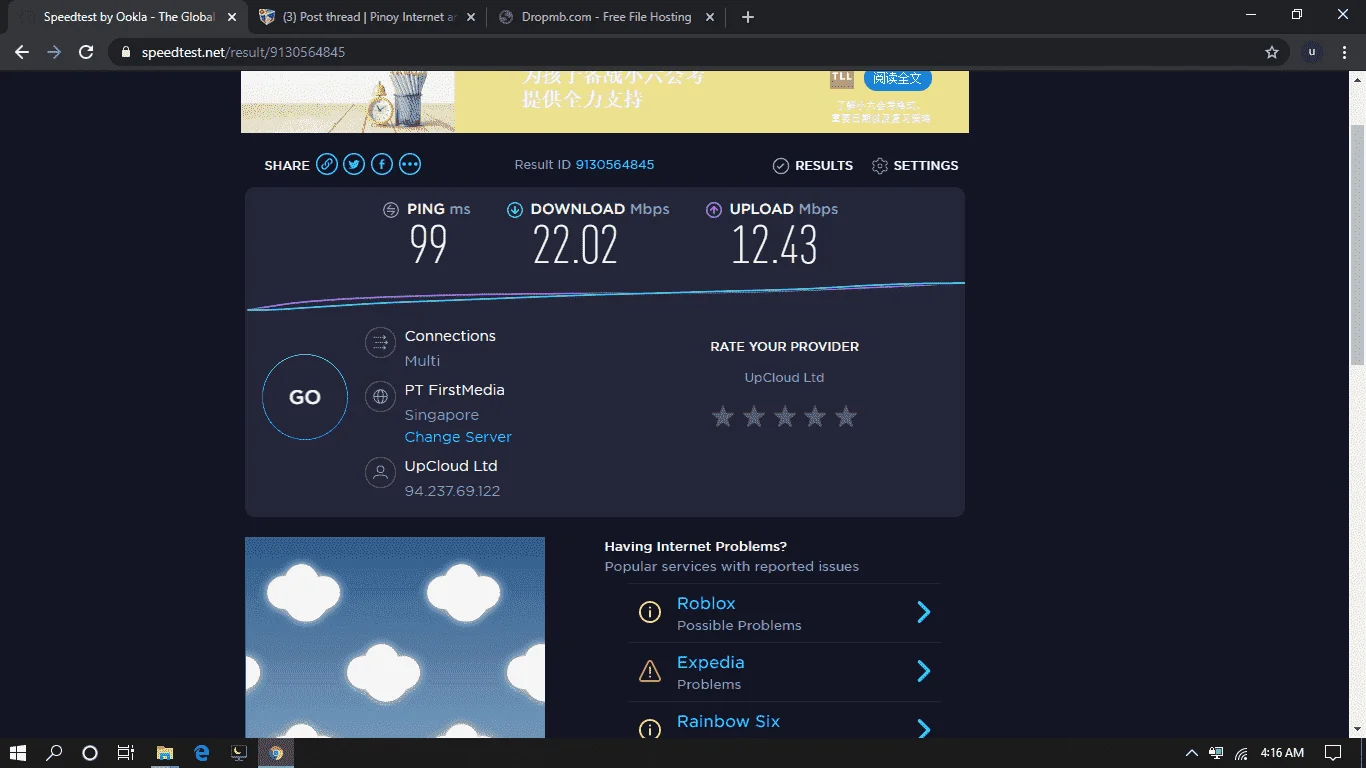Open the browser profile avatar

pyautogui.click(x=1312, y=52)
